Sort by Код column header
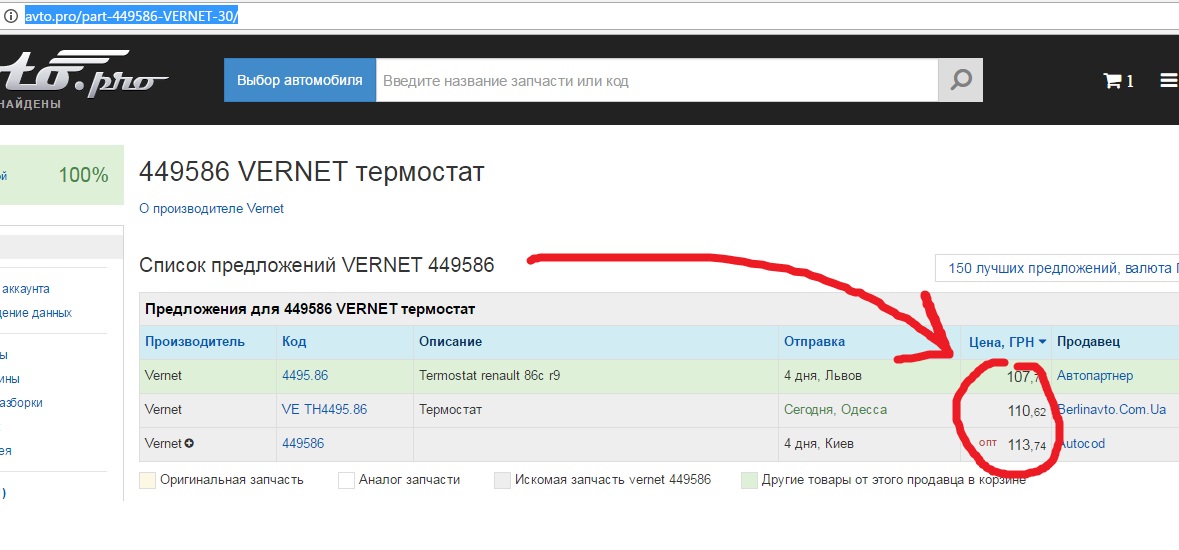The height and width of the screenshot is (550, 1179). tap(294, 342)
